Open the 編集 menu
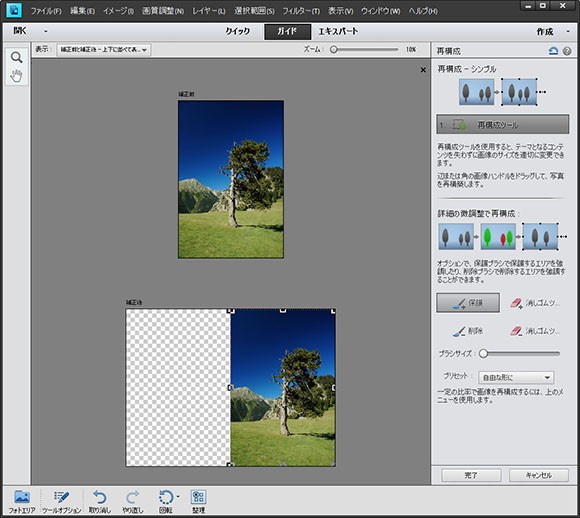The height and width of the screenshot is (518, 580). [82, 11]
